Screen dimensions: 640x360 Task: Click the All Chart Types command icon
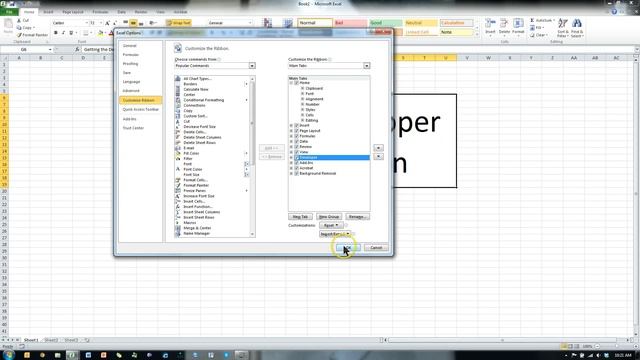pos(178,78)
